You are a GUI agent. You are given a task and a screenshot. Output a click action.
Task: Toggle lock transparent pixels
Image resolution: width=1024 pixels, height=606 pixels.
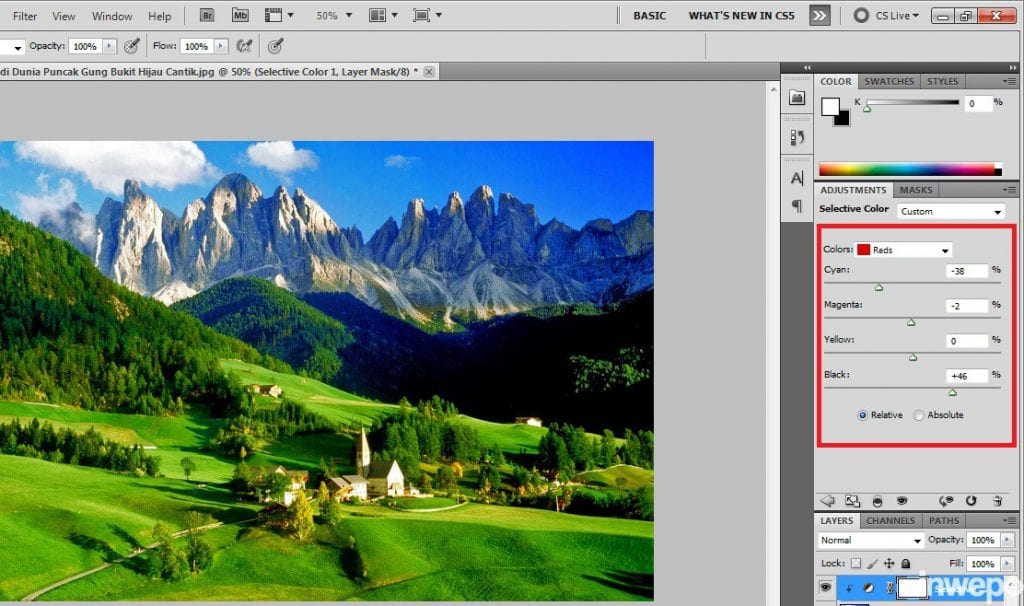coord(856,563)
